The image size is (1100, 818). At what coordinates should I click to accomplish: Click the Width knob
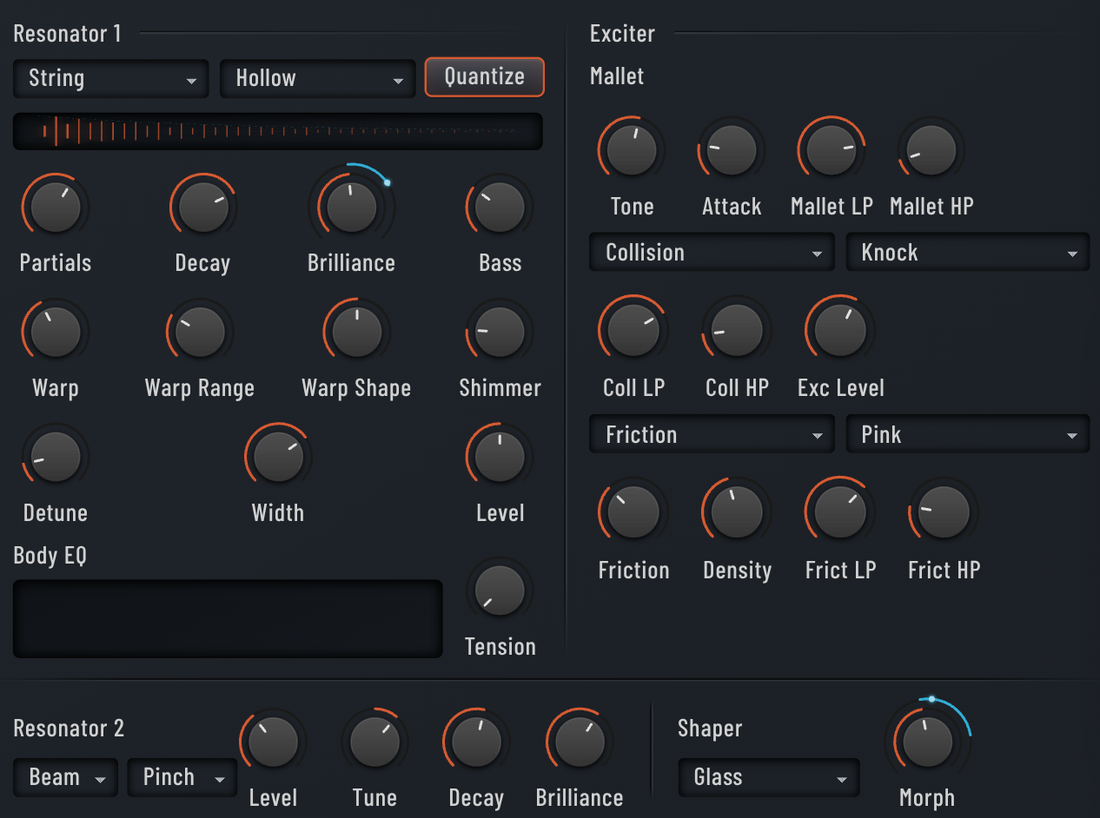(278, 457)
